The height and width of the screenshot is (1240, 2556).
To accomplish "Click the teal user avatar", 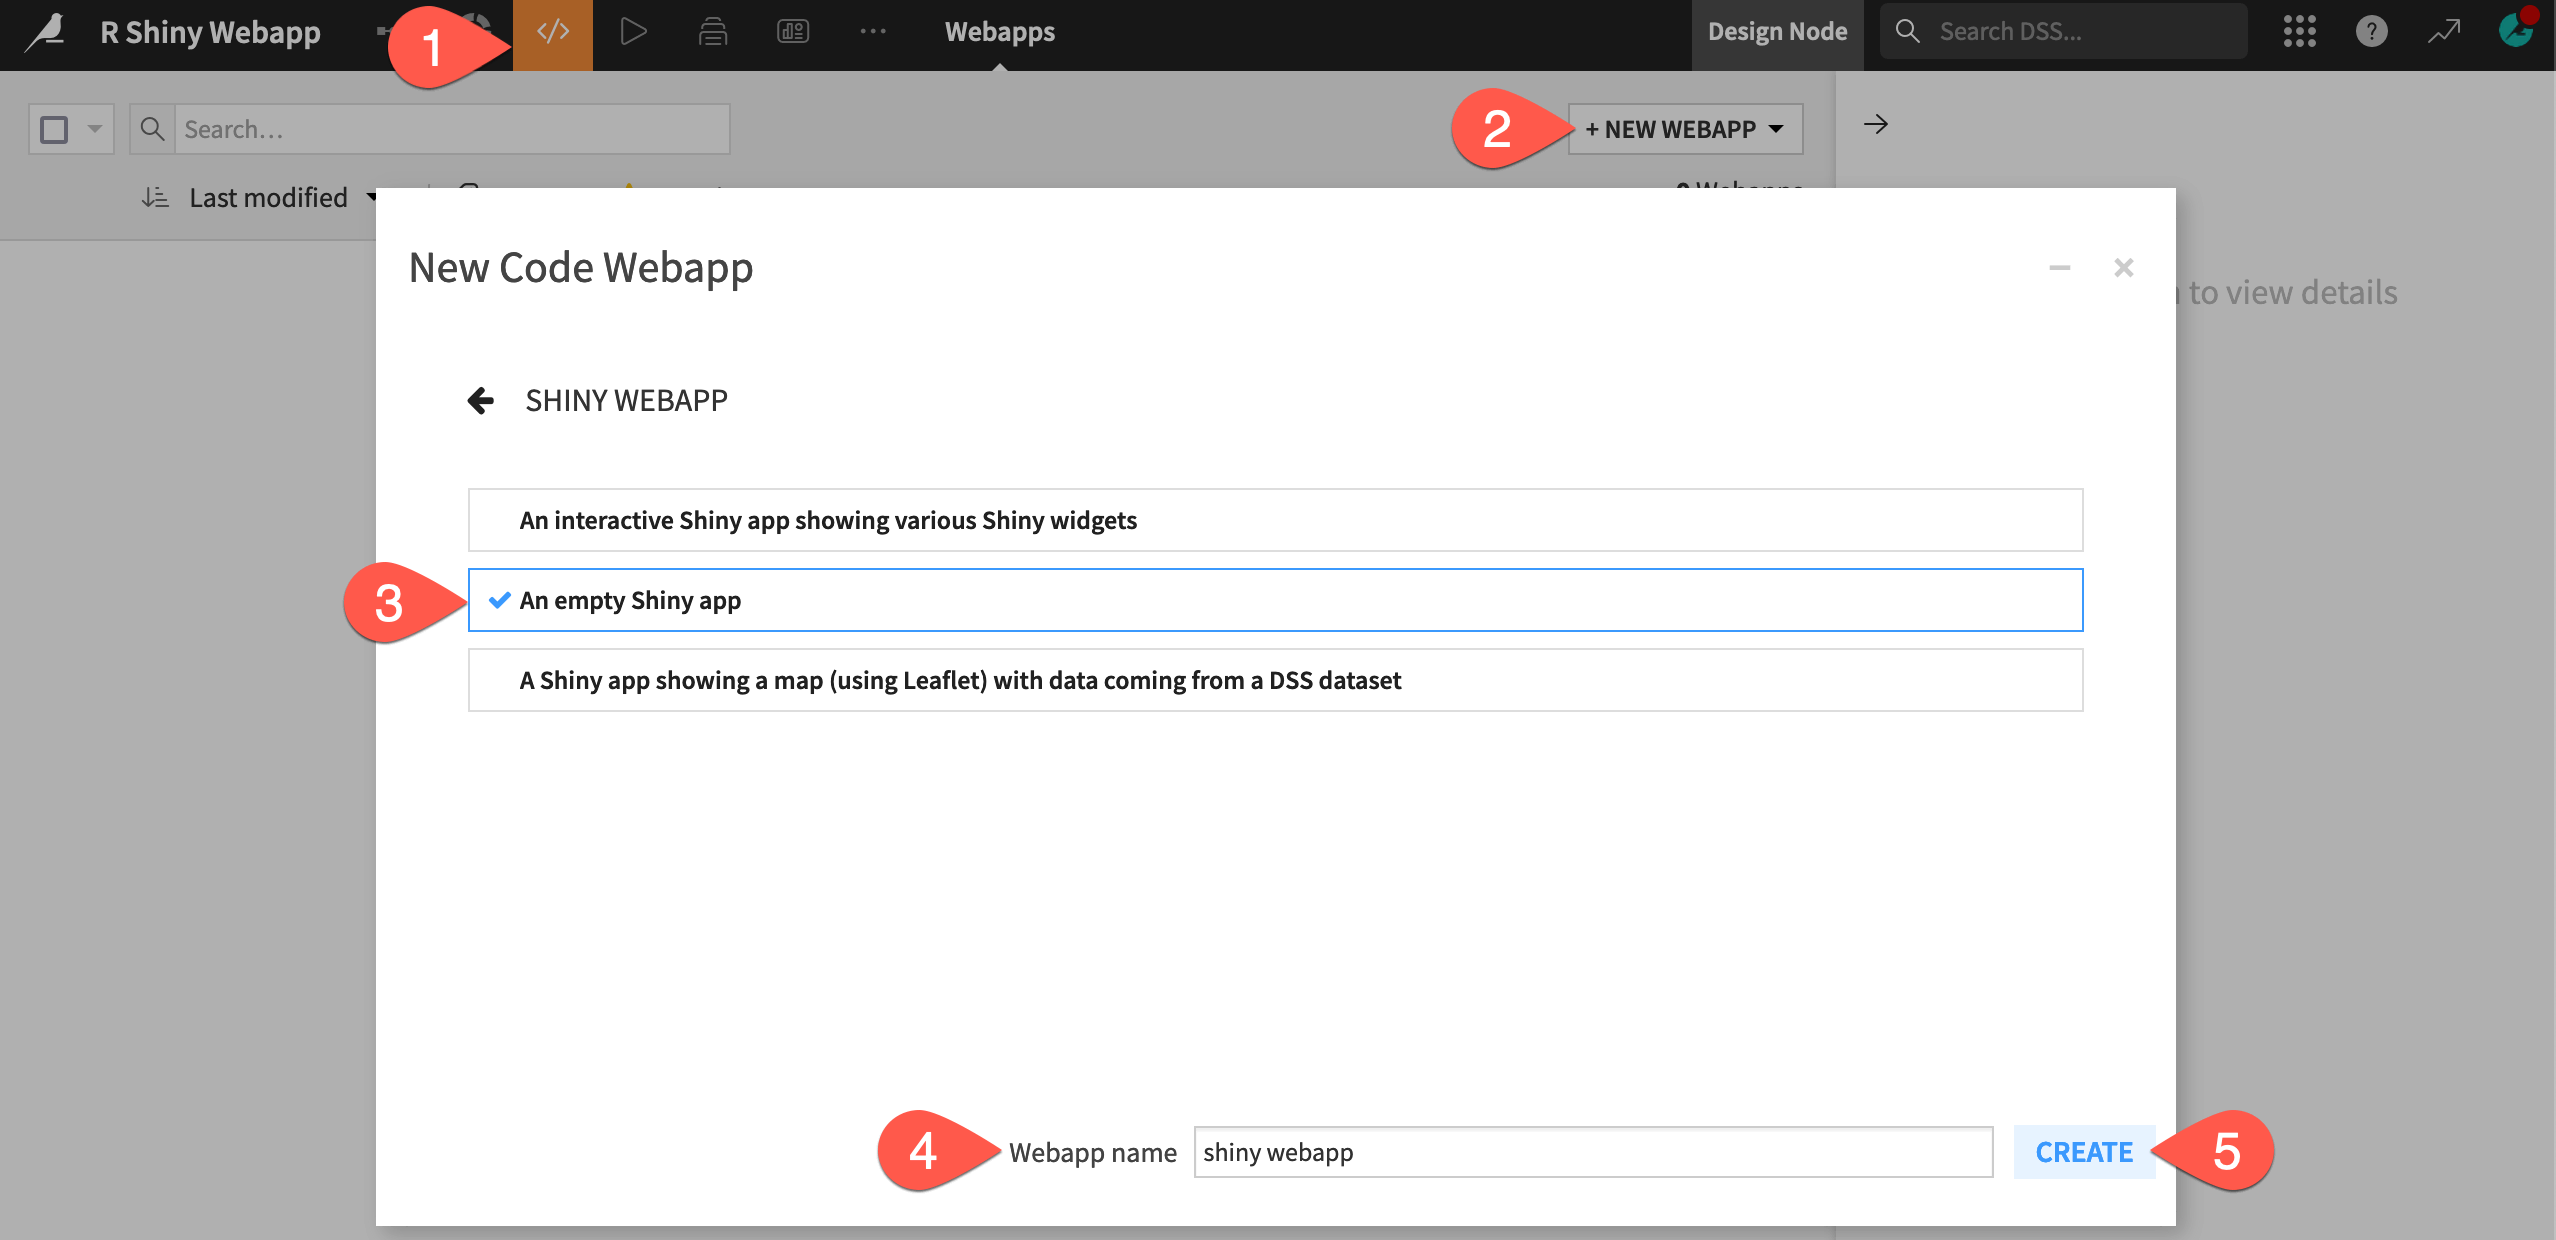I will [2517, 31].
